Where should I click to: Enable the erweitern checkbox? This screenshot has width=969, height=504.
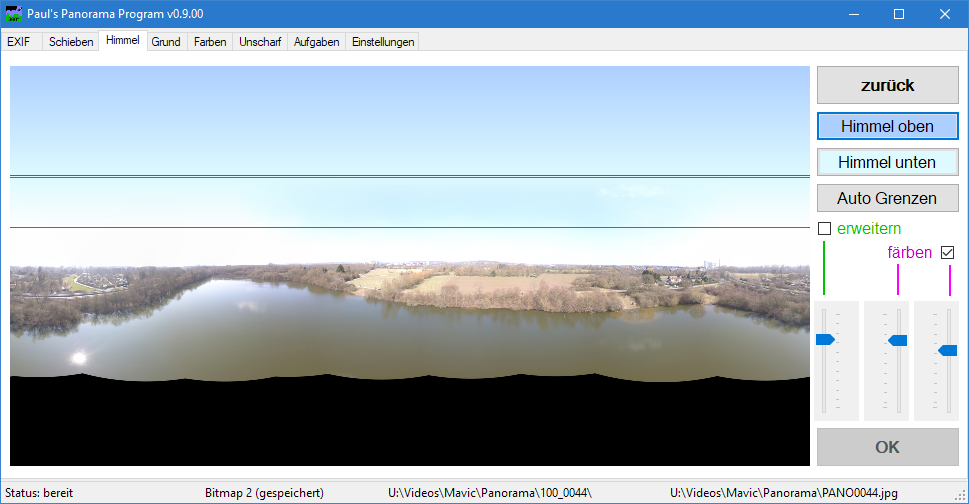coord(824,229)
